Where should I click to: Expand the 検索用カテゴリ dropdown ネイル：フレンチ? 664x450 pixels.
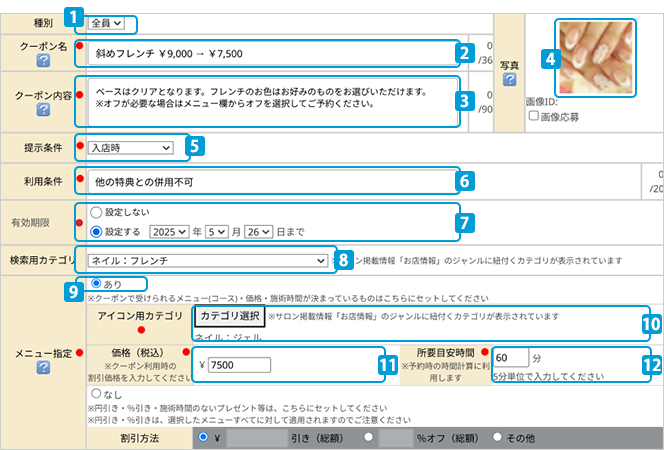coord(208,260)
